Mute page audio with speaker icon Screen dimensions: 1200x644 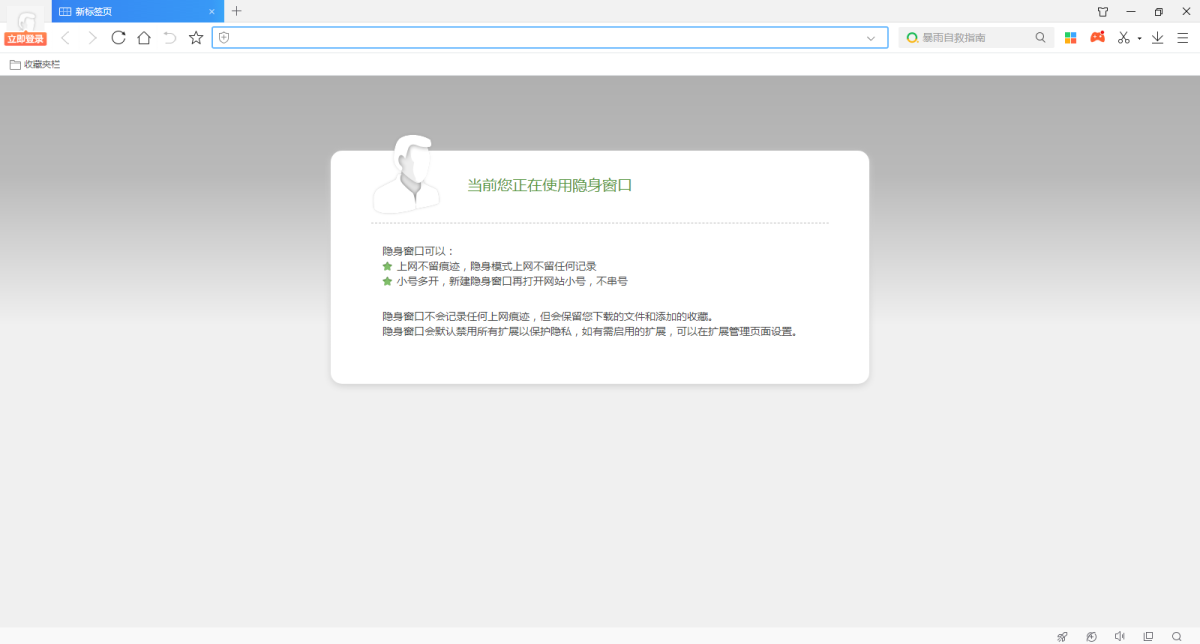(x=1120, y=636)
